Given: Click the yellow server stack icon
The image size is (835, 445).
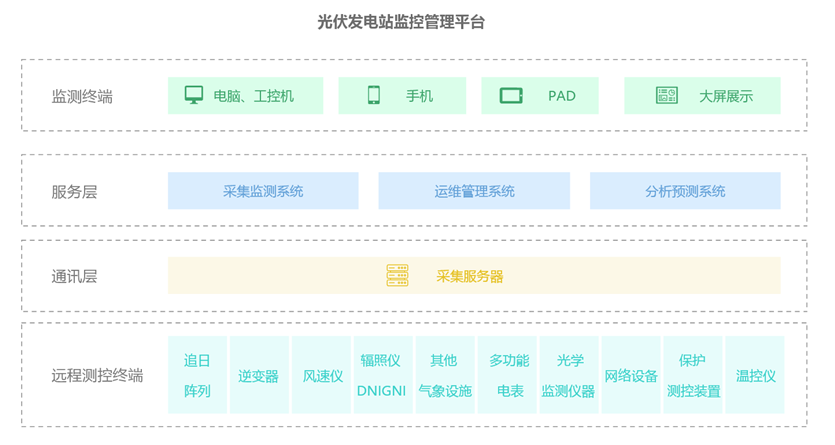Looking at the screenshot, I should coord(397,276).
